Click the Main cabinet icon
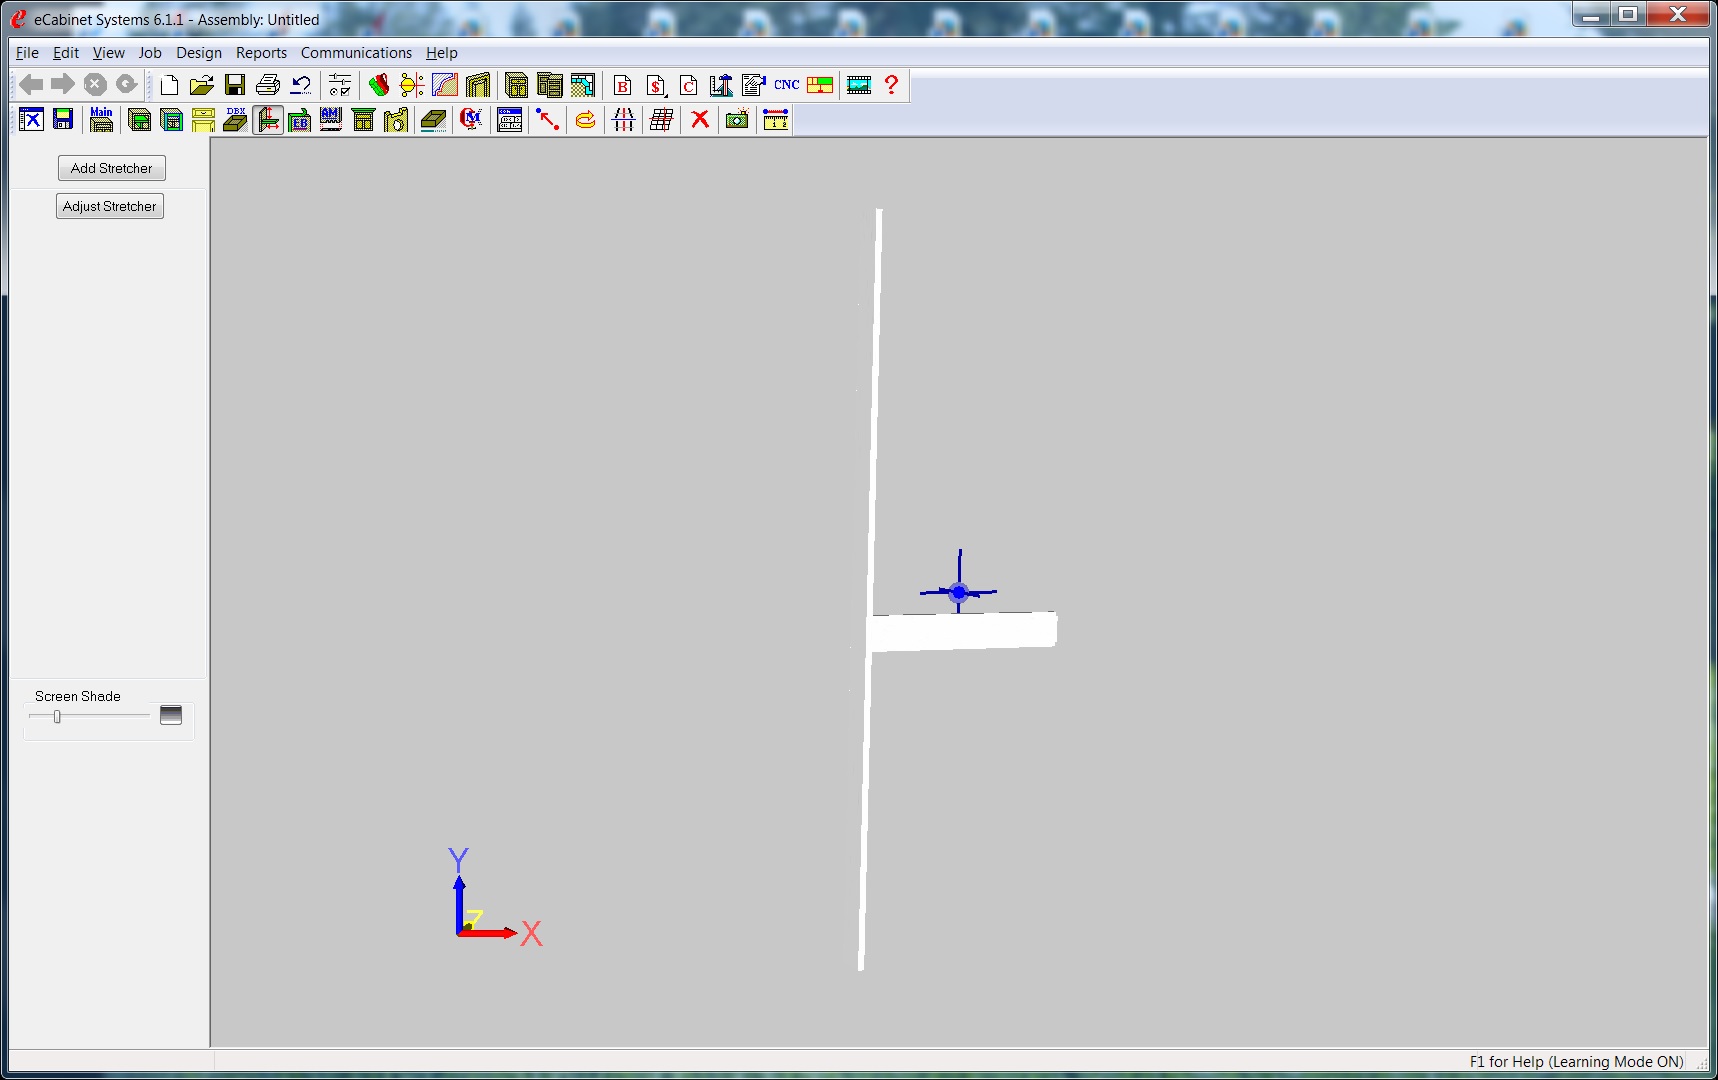The height and width of the screenshot is (1080, 1718). pos(101,120)
